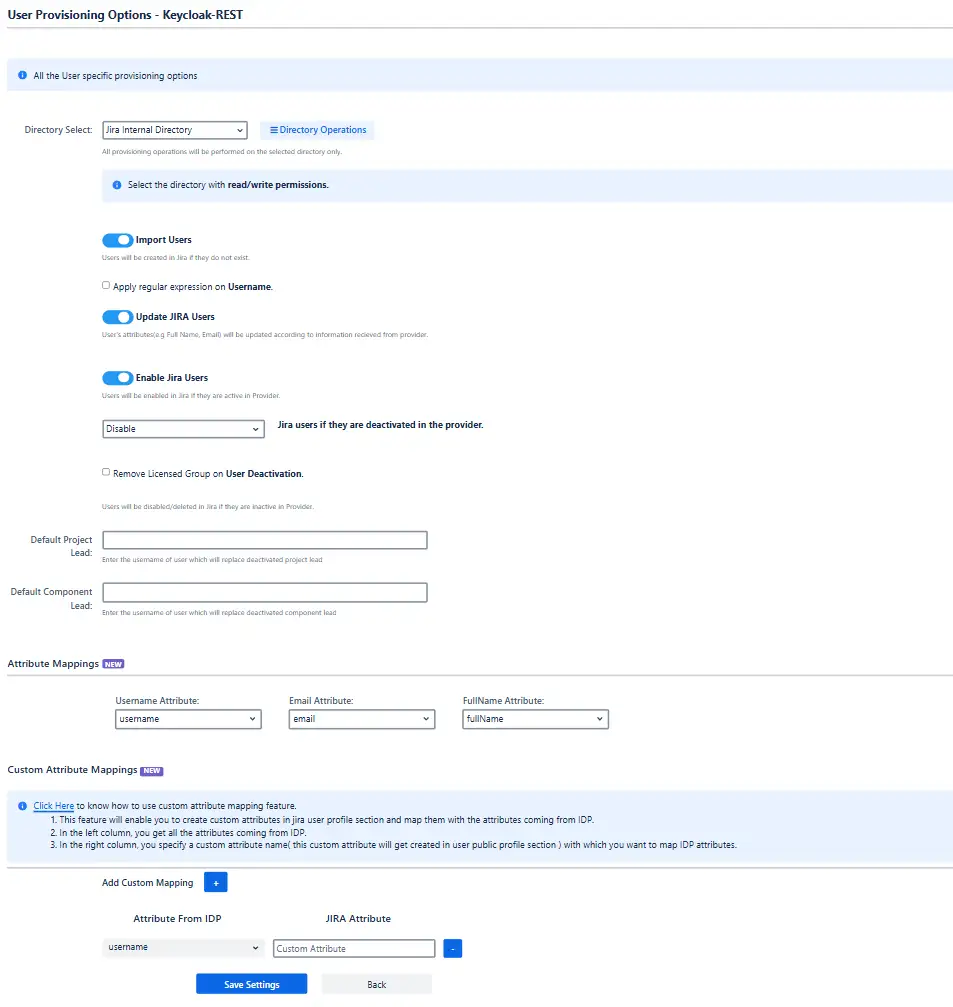Image resolution: width=953 pixels, height=1007 pixels.
Task: Open the Attribute From IDP dropdown
Action: (x=183, y=947)
